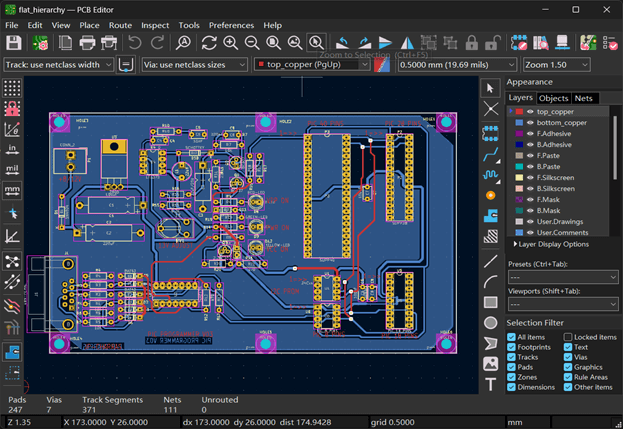This screenshot has height=429, width=623.
Task: Select the Add vias tool
Action: (x=491, y=195)
